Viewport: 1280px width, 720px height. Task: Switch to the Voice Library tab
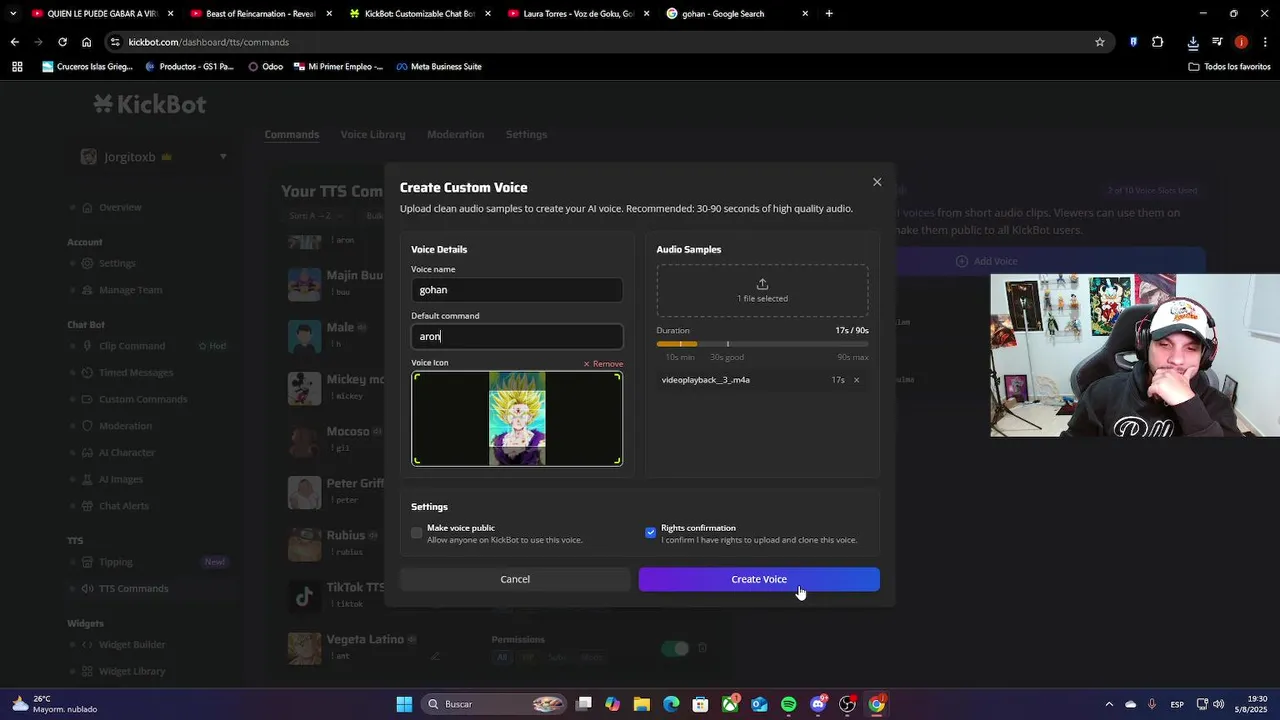pyautogui.click(x=373, y=134)
